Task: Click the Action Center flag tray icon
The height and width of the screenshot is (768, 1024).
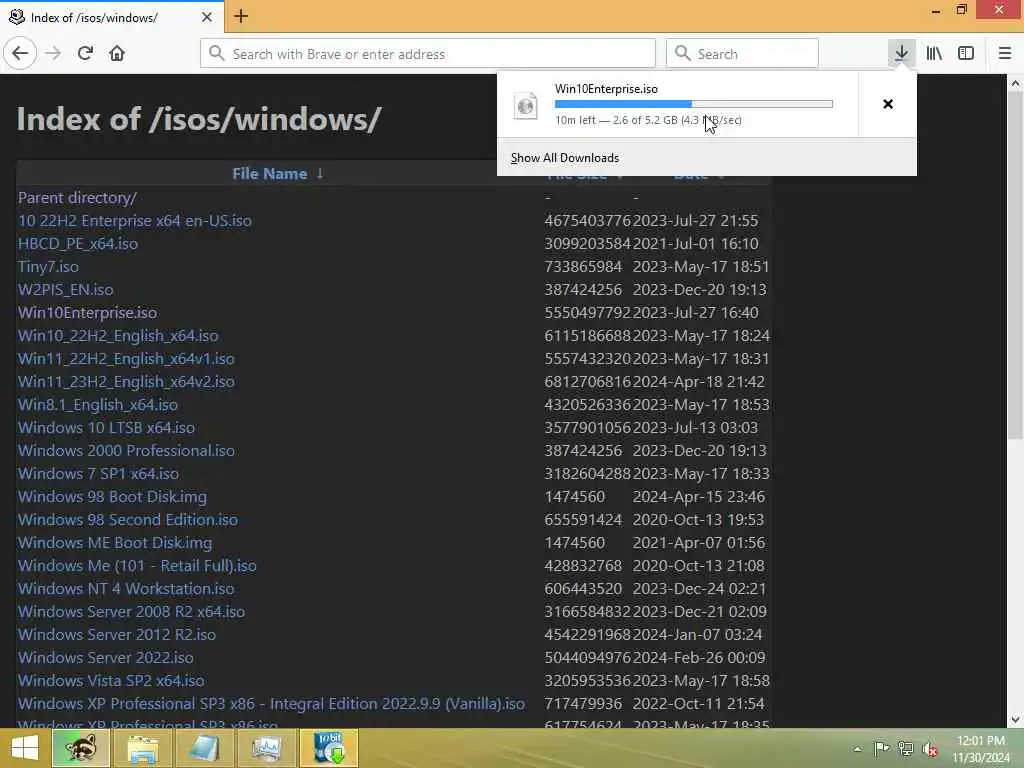Action: (881, 748)
